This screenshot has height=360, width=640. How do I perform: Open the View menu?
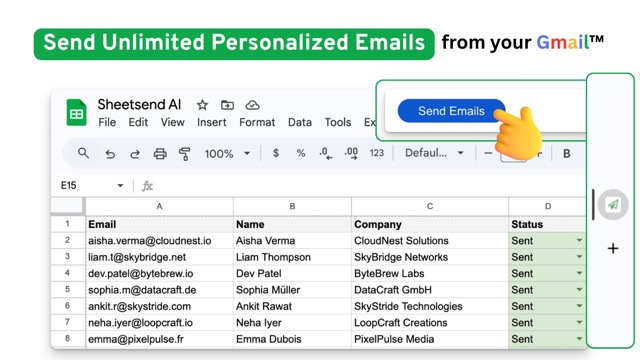(x=172, y=122)
